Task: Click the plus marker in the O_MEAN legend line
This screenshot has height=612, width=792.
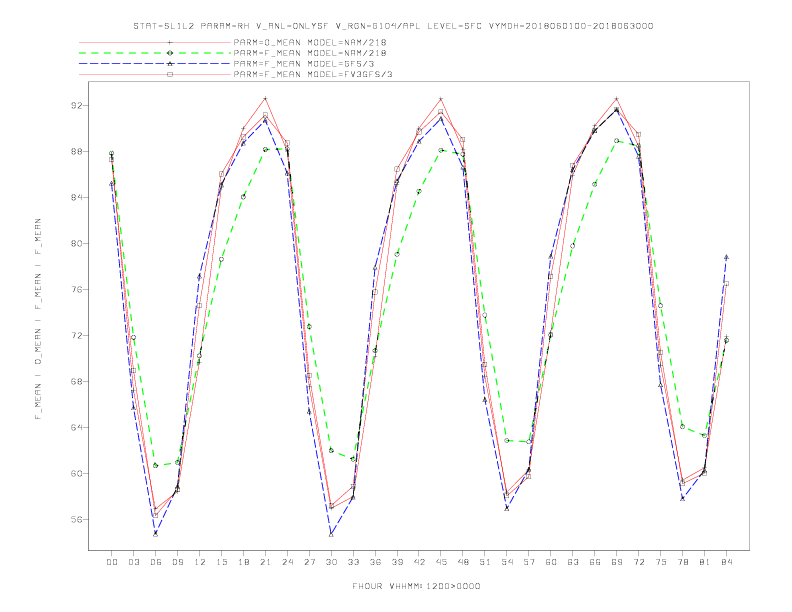Action: point(170,42)
